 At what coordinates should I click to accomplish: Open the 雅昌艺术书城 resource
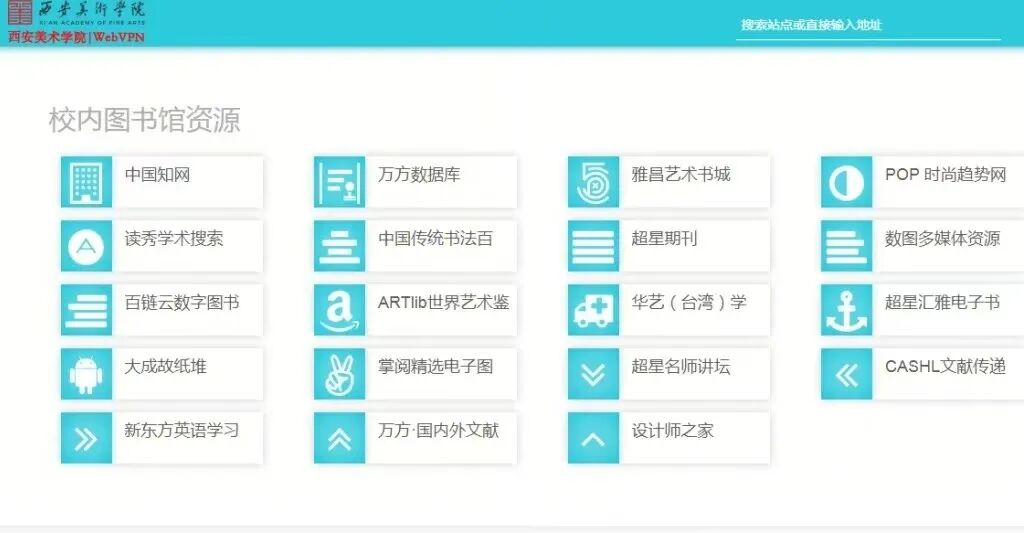pos(680,174)
